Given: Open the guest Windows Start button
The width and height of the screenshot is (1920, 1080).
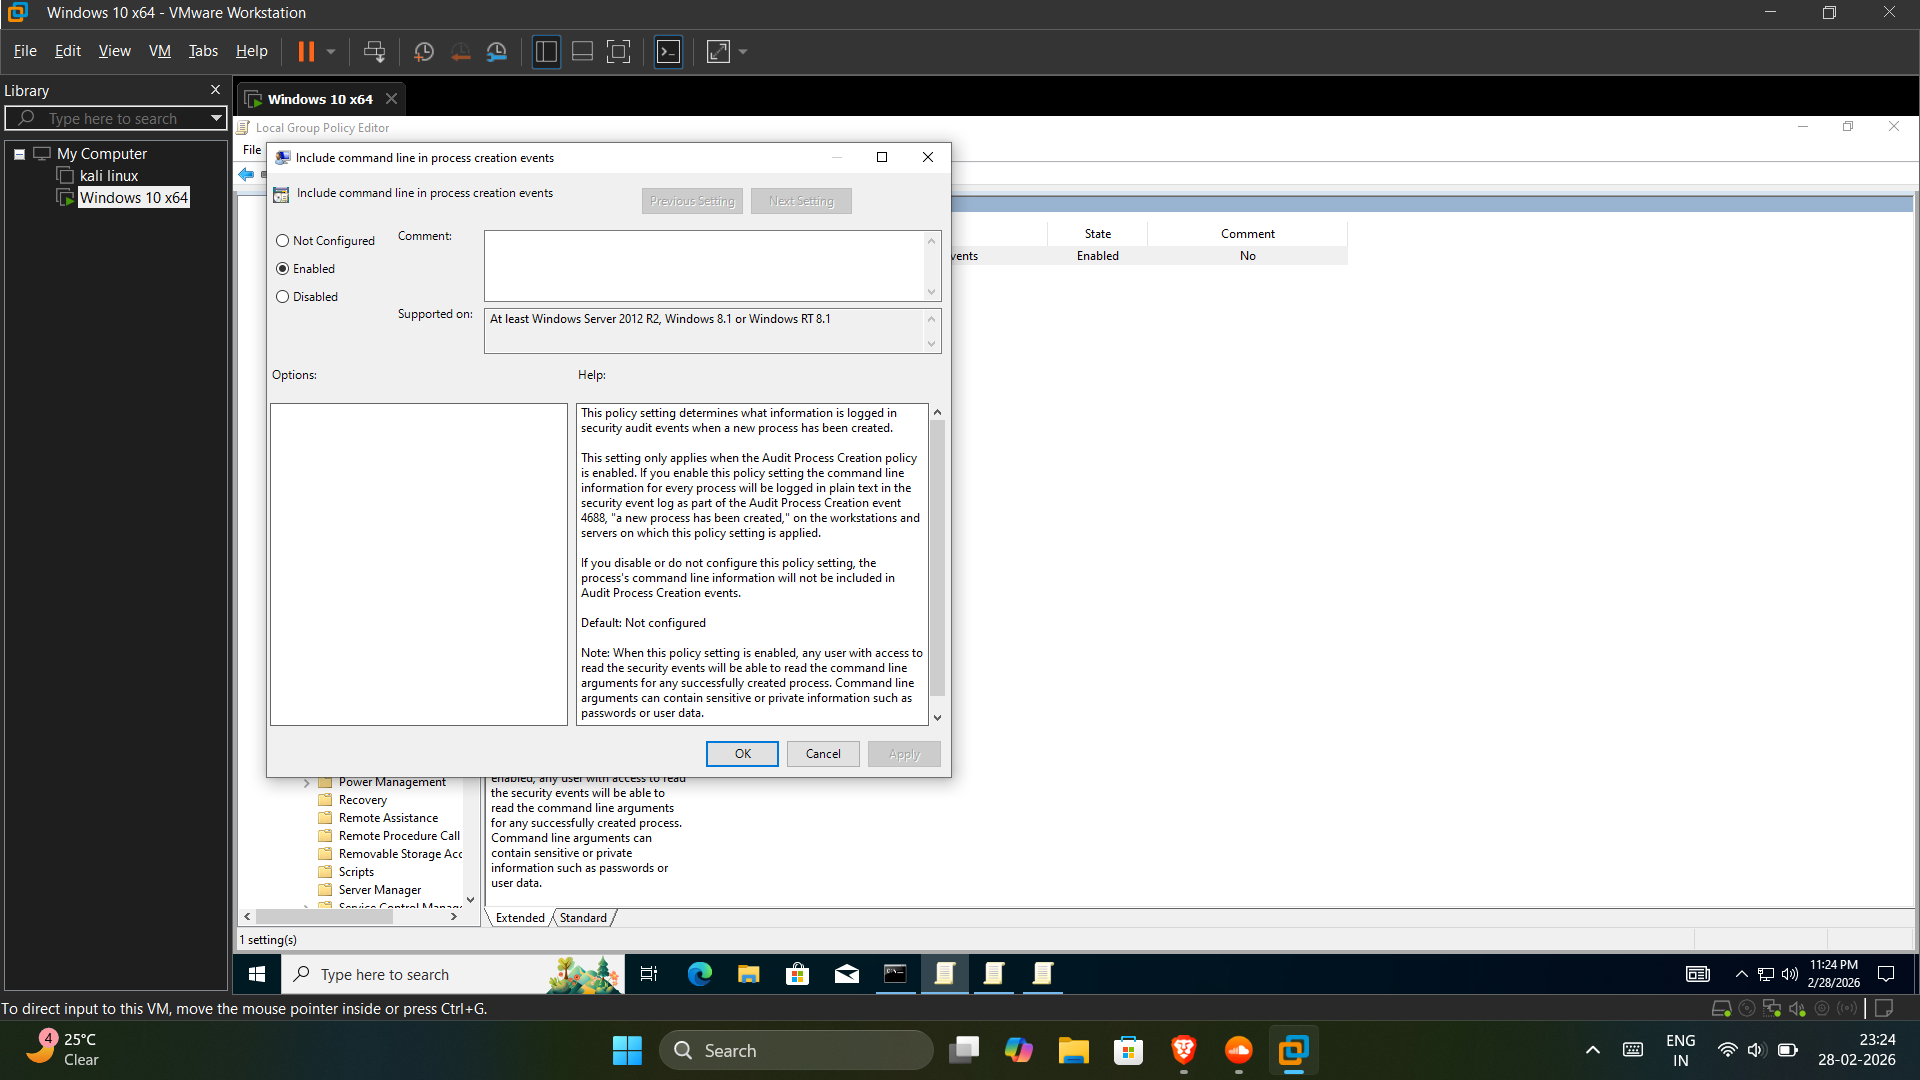Looking at the screenshot, I should [x=257, y=974].
